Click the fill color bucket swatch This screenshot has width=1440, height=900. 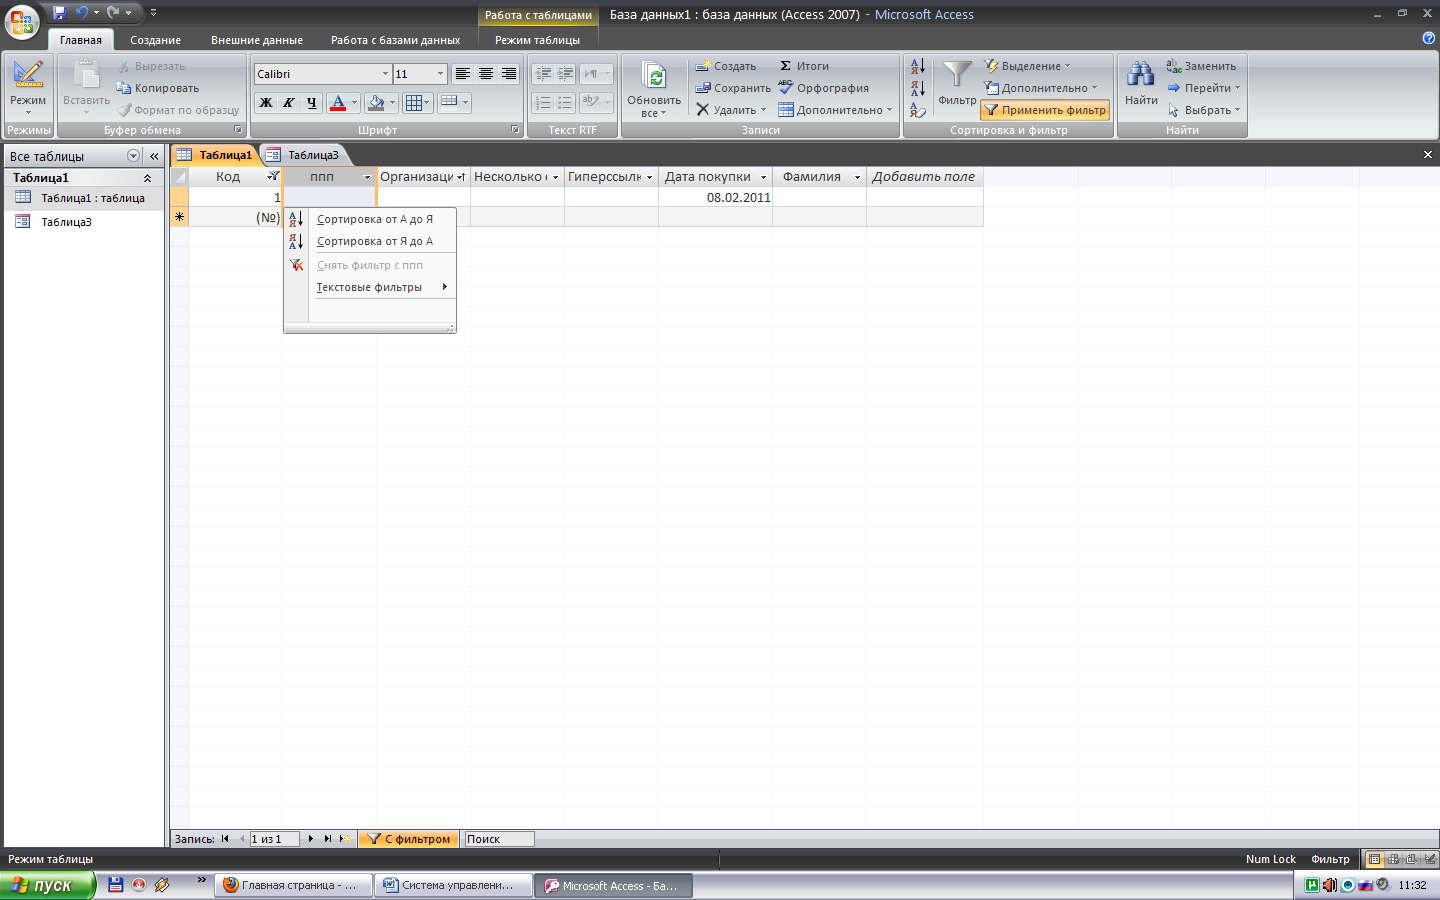coord(376,102)
